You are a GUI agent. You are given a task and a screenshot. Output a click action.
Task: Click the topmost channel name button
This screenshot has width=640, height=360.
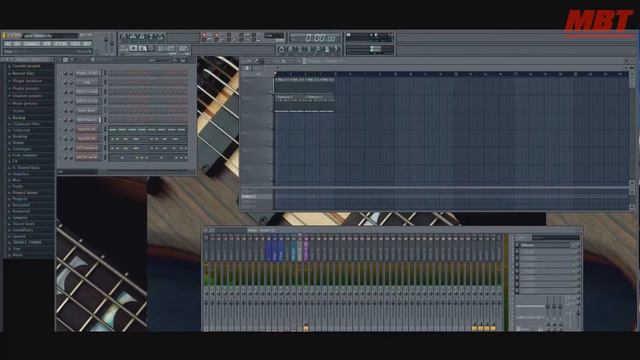[87, 73]
